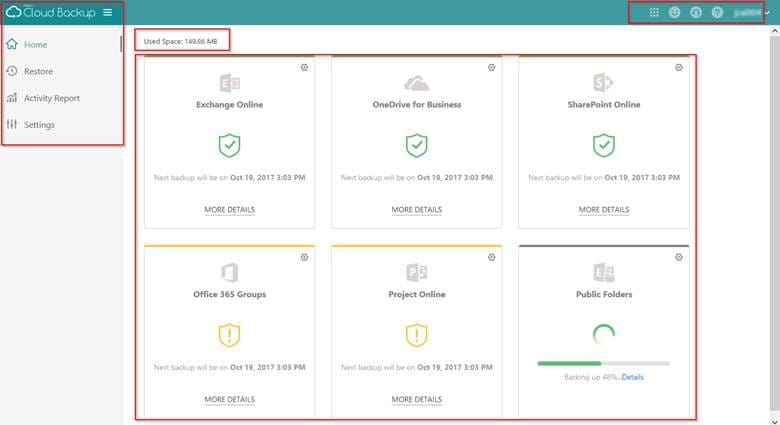Screen dimensions: 780x425
Task: Click the Exchange Online card title
Action: pos(229,105)
